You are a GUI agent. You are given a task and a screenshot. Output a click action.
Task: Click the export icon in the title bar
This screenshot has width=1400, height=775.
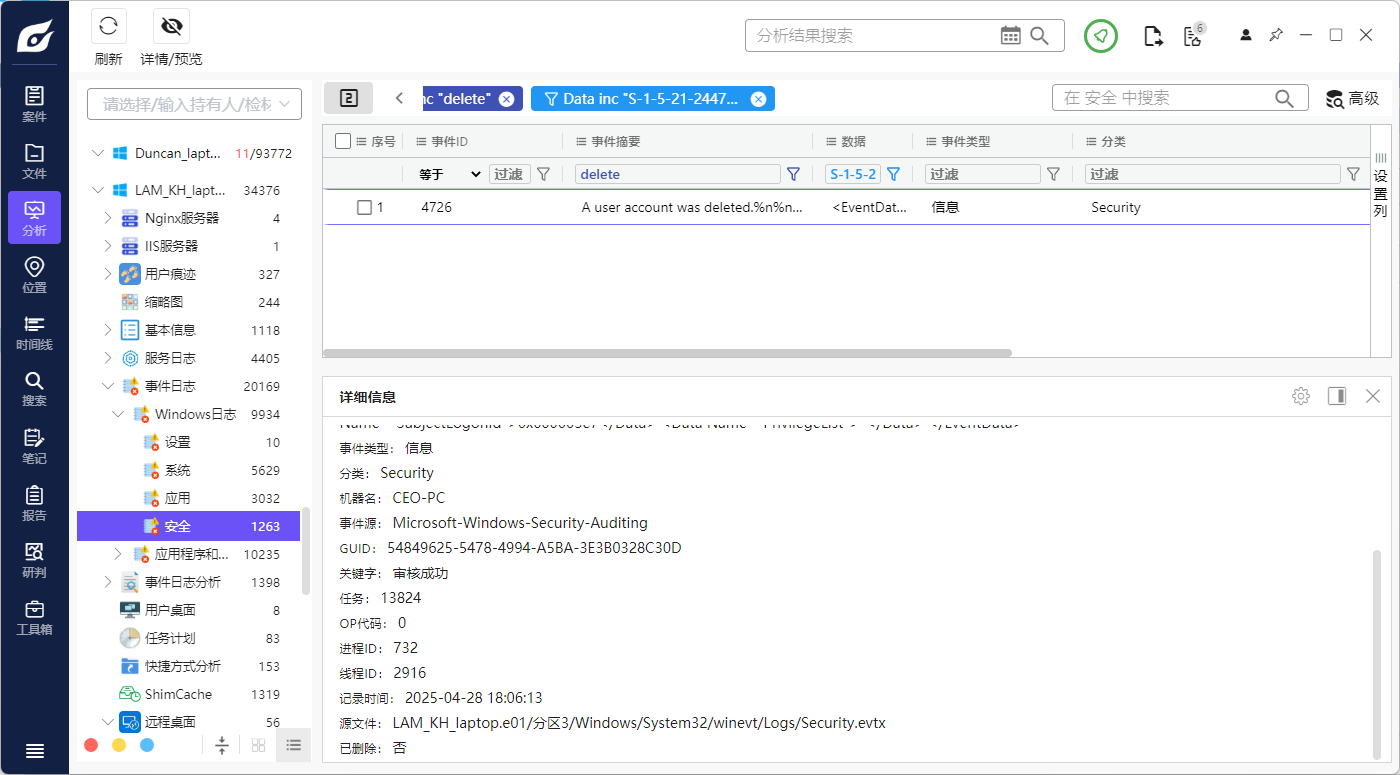1152,34
